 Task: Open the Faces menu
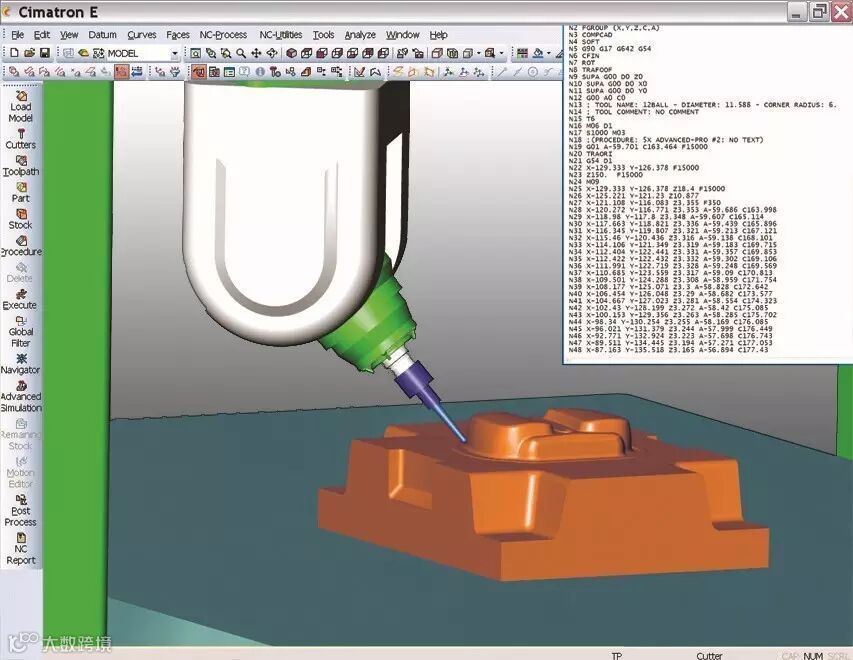(178, 35)
